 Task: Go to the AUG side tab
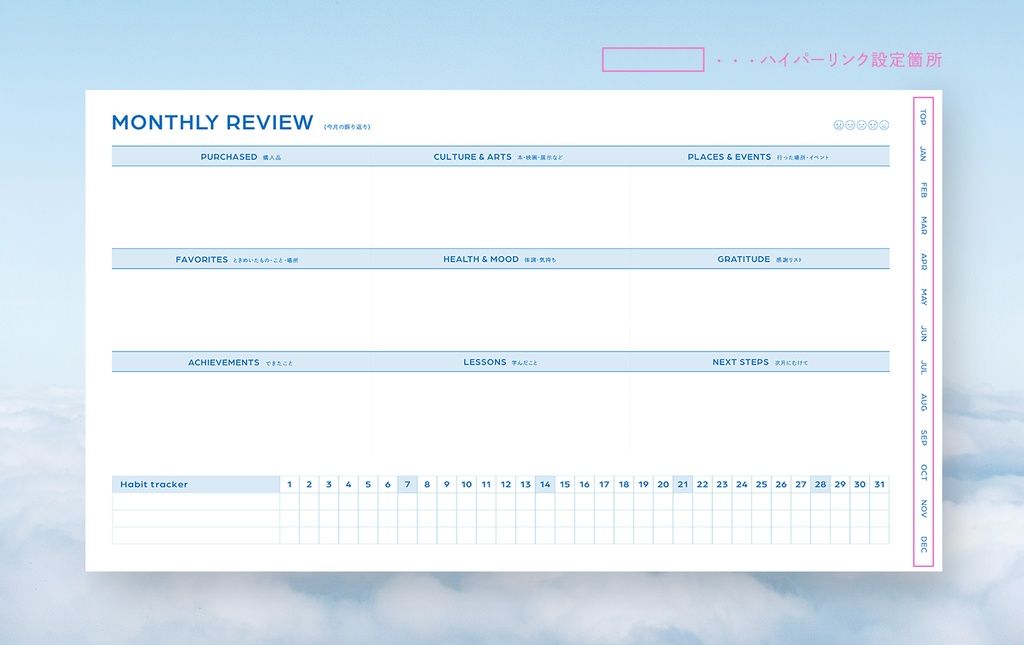coord(923,402)
